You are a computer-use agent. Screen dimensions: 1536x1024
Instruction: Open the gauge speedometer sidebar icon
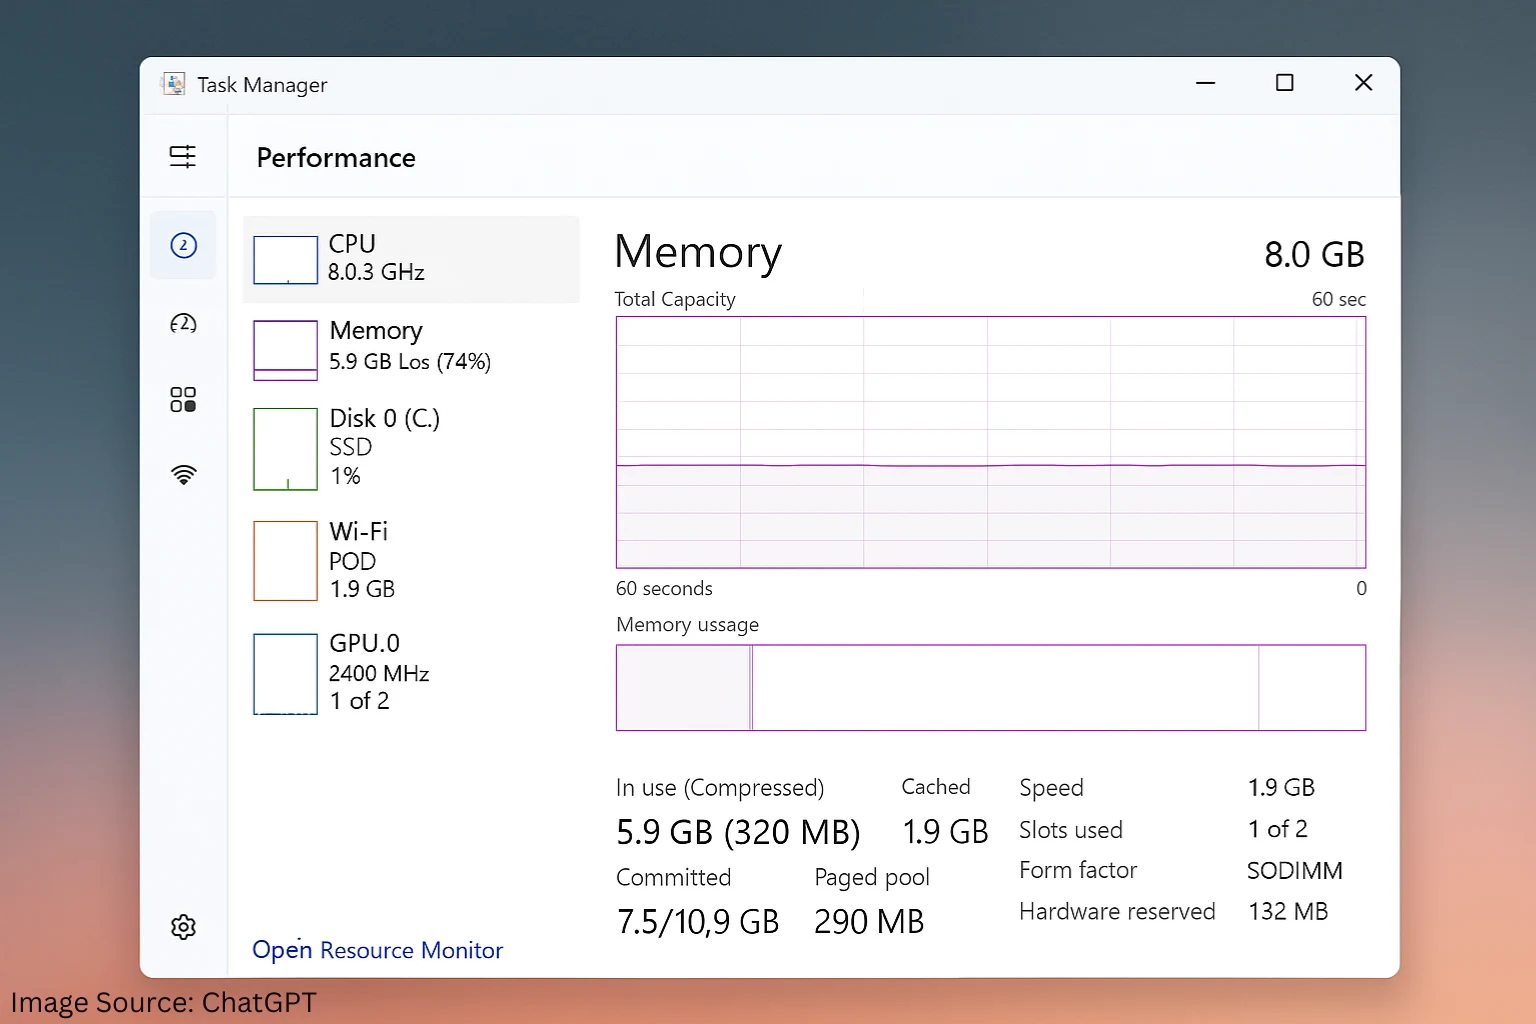183,323
